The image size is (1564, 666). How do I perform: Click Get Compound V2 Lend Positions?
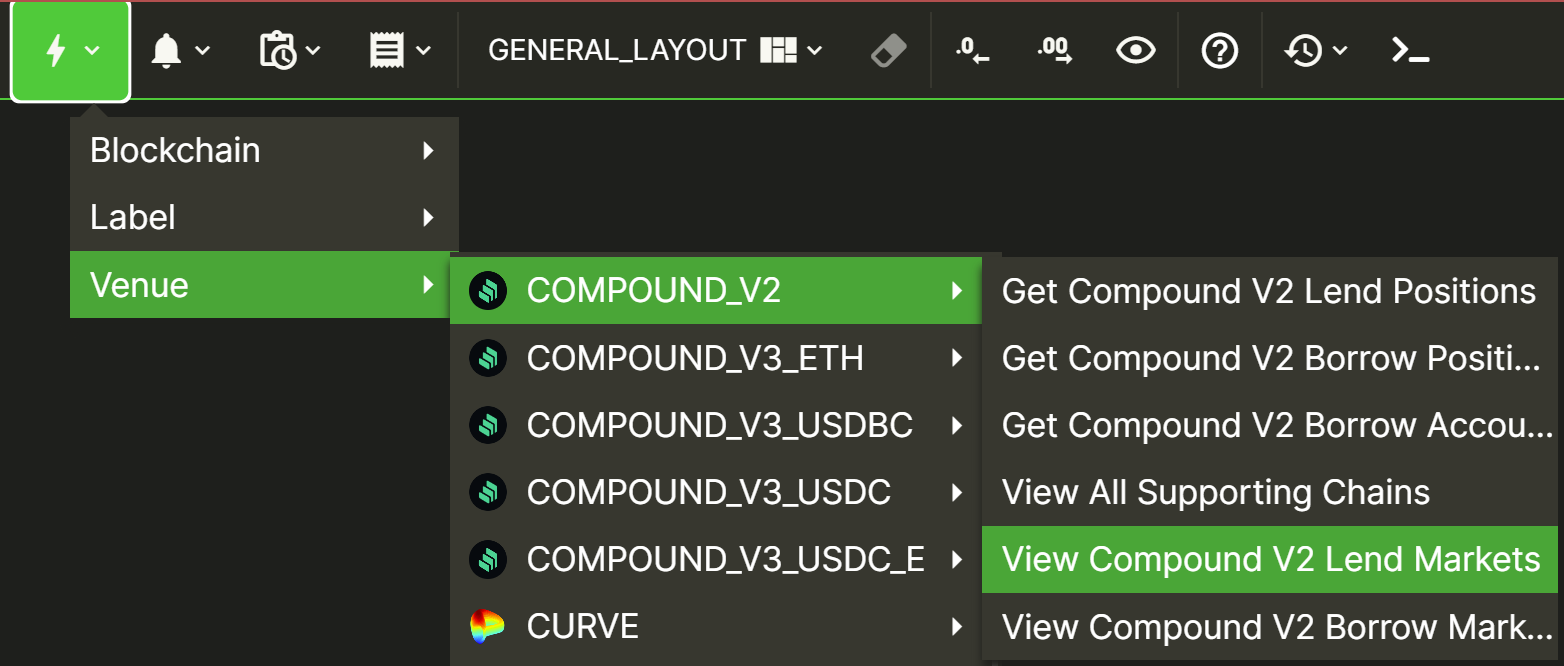pos(1270,291)
